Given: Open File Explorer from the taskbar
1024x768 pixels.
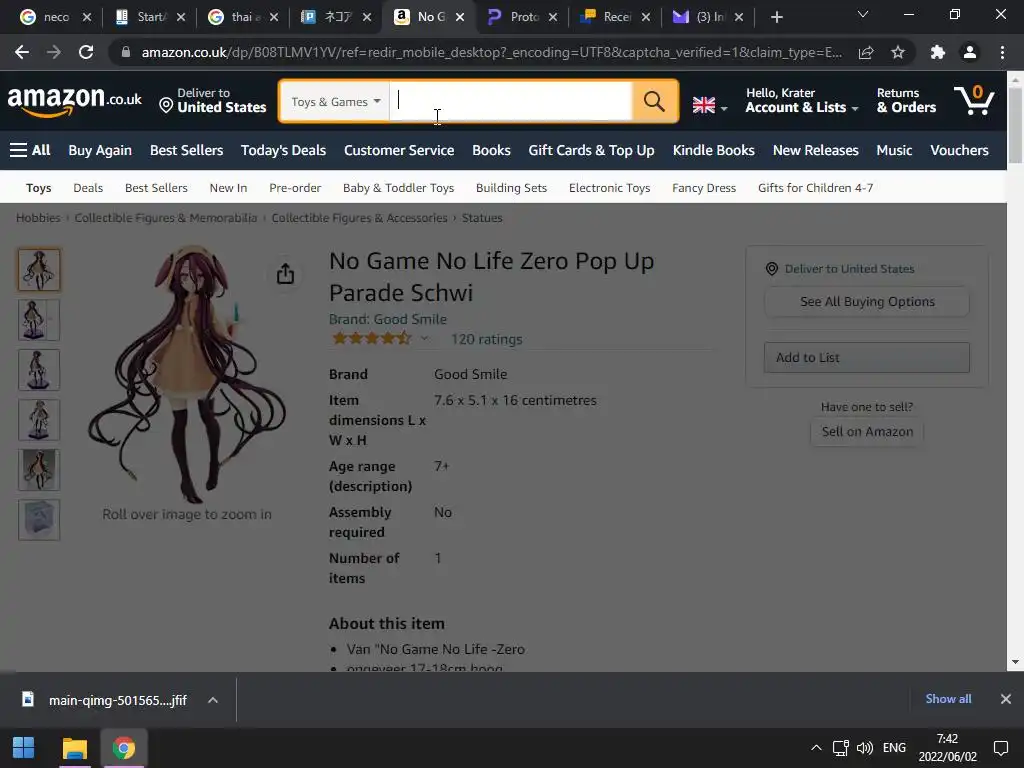Looking at the screenshot, I should pyautogui.click(x=74, y=748).
